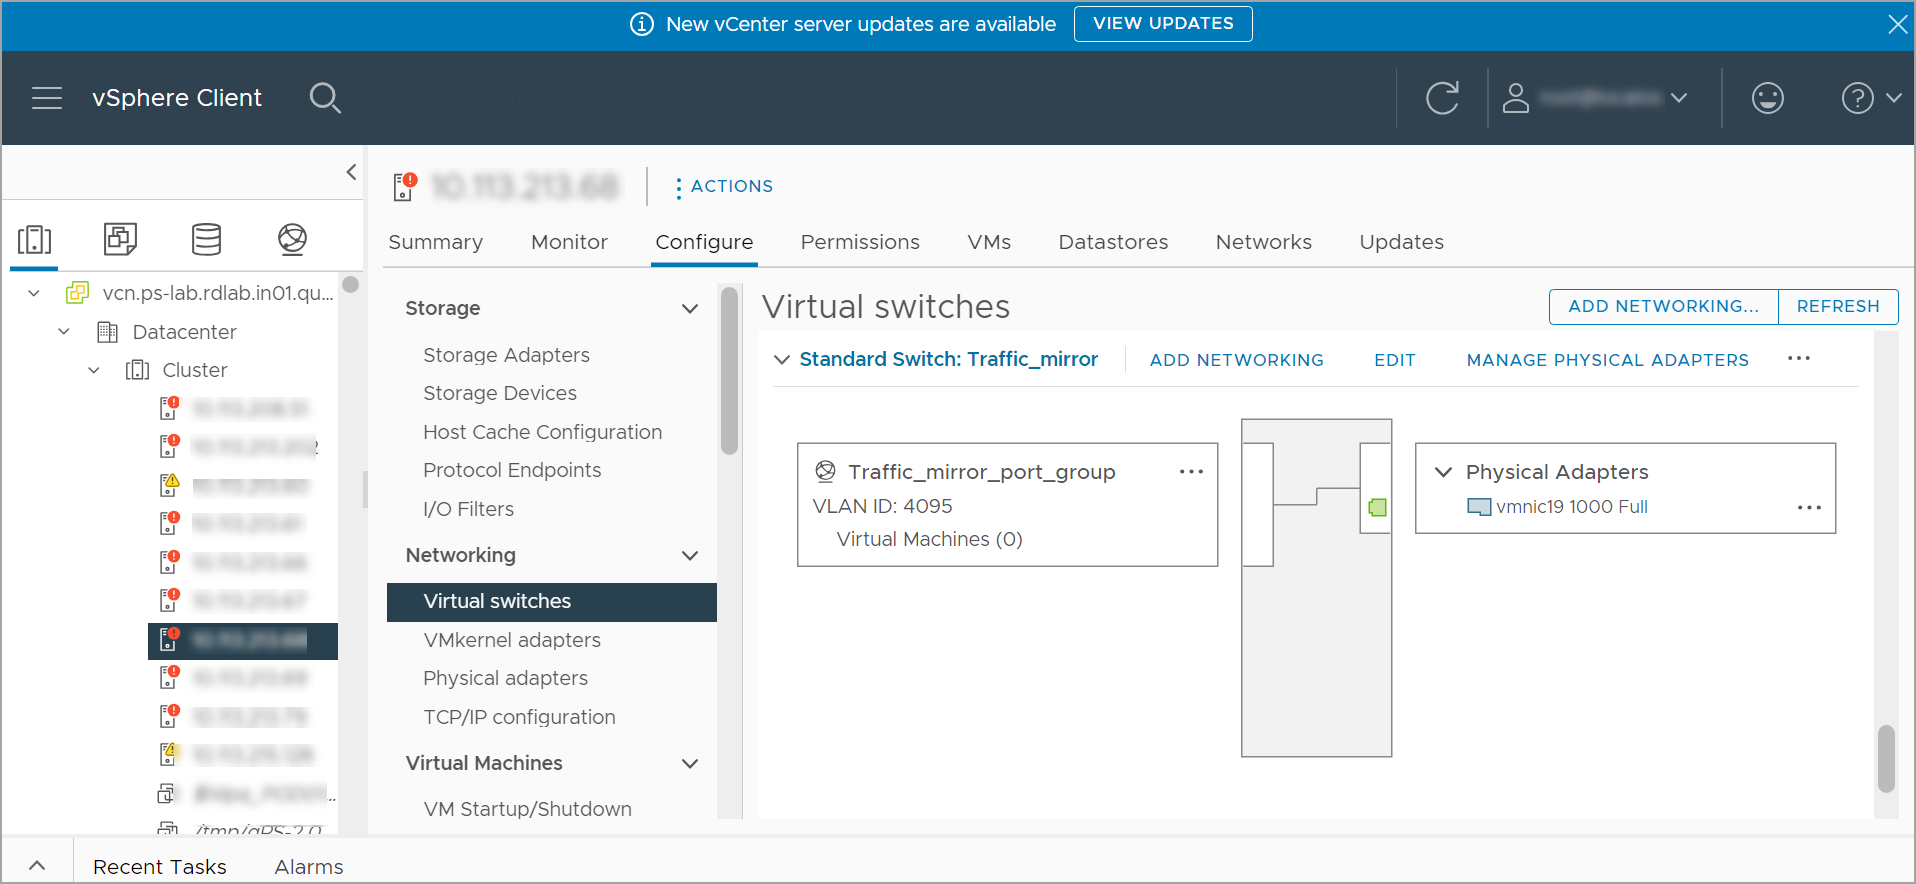Select the Storage inventory icon
This screenshot has width=1916, height=884.
[x=206, y=239]
